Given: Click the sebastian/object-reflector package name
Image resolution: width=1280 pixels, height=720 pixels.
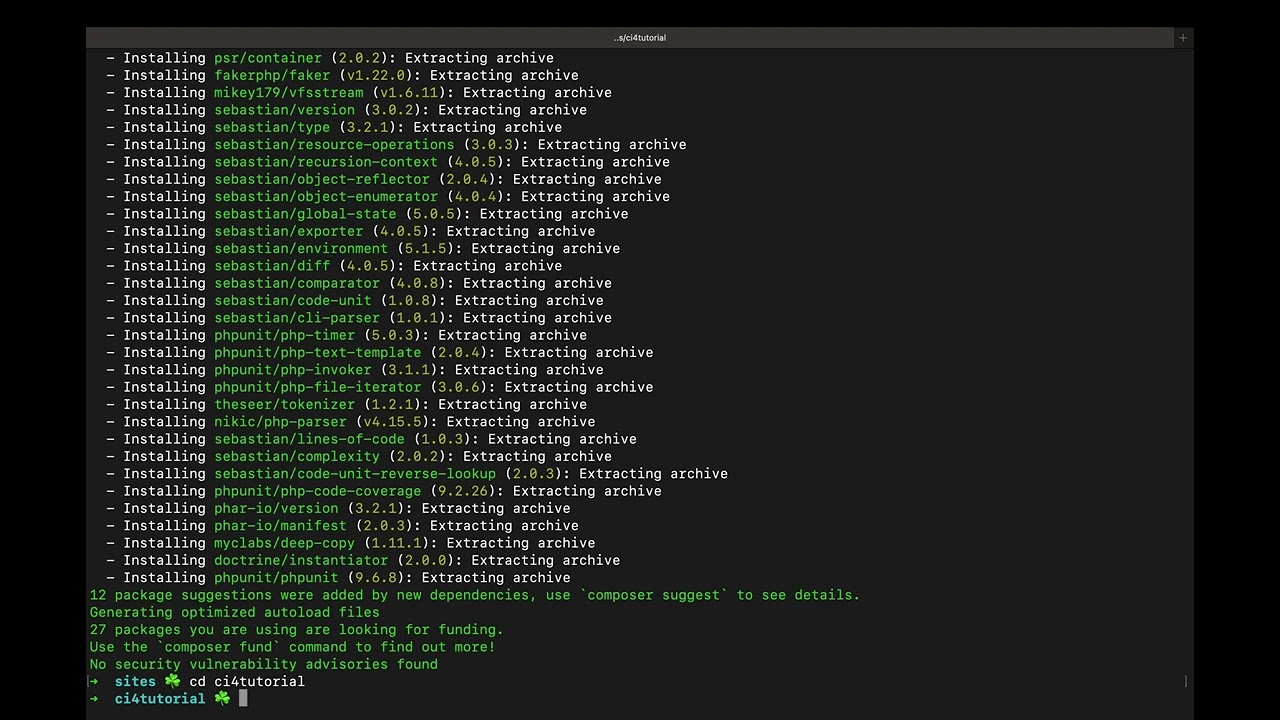Looking at the screenshot, I should 322,179.
